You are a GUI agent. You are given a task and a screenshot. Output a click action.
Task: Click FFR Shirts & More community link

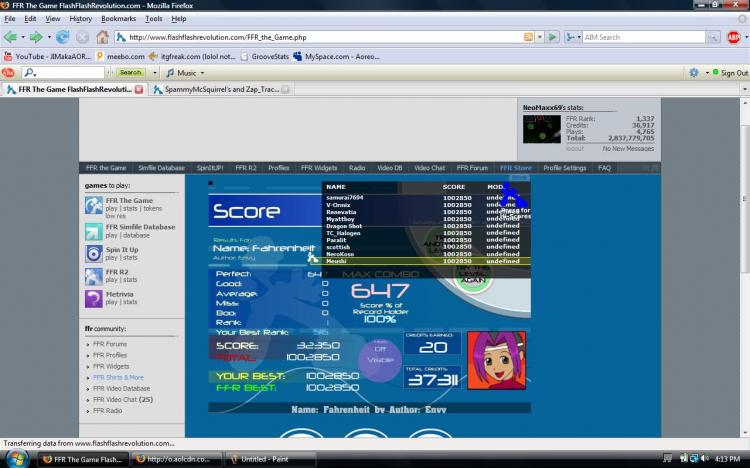(118, 377)
